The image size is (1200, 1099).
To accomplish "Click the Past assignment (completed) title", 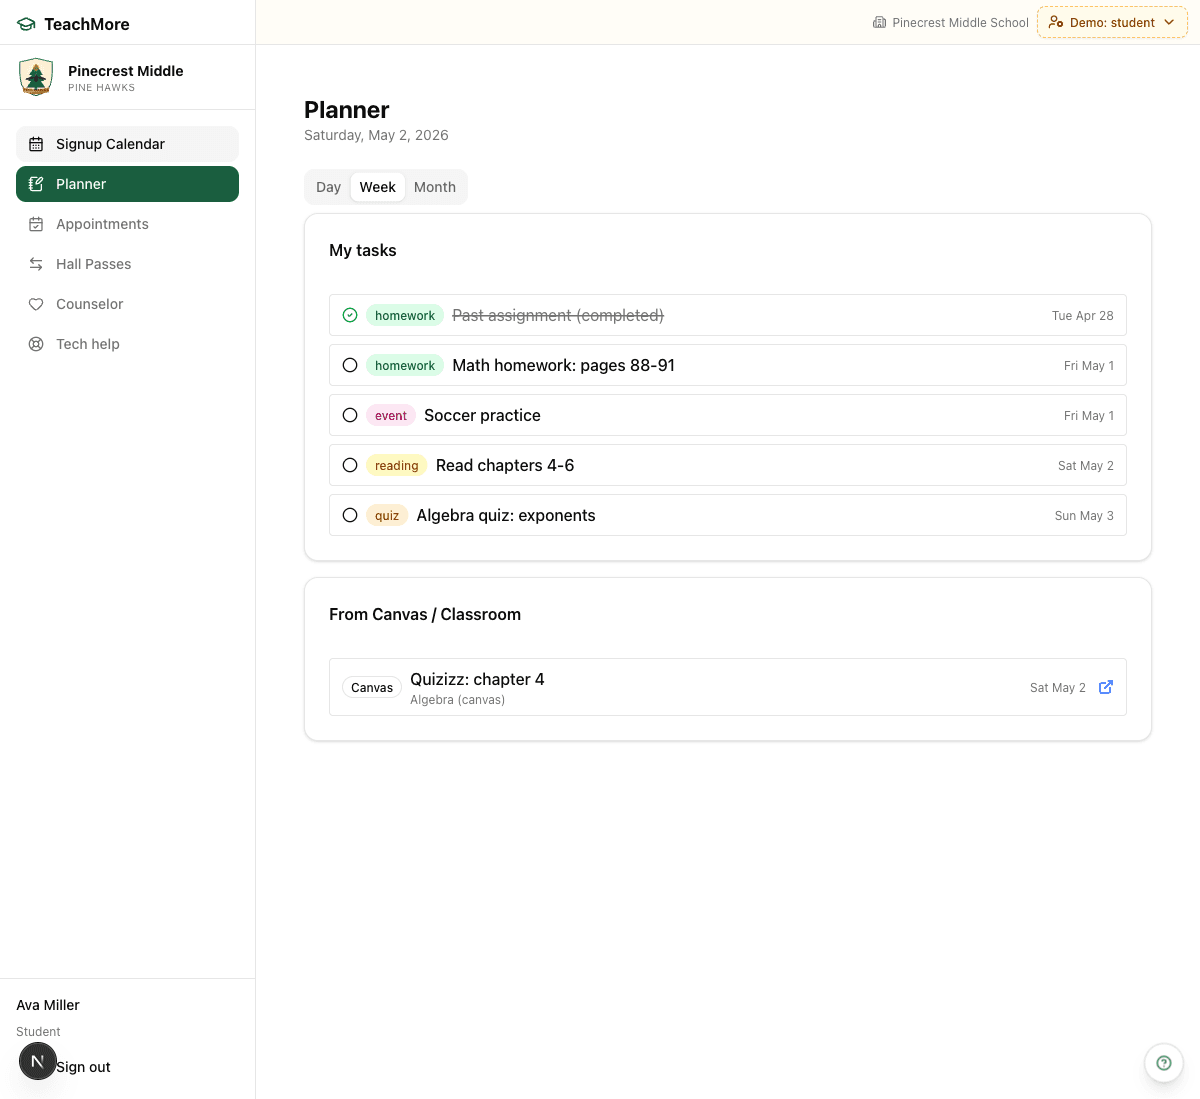I will [558, 315].
